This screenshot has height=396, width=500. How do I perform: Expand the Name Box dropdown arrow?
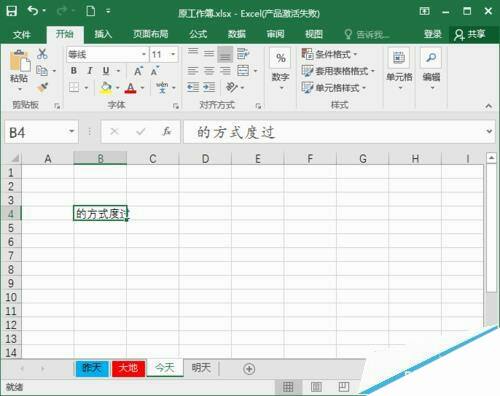click(x=71, y=132)
